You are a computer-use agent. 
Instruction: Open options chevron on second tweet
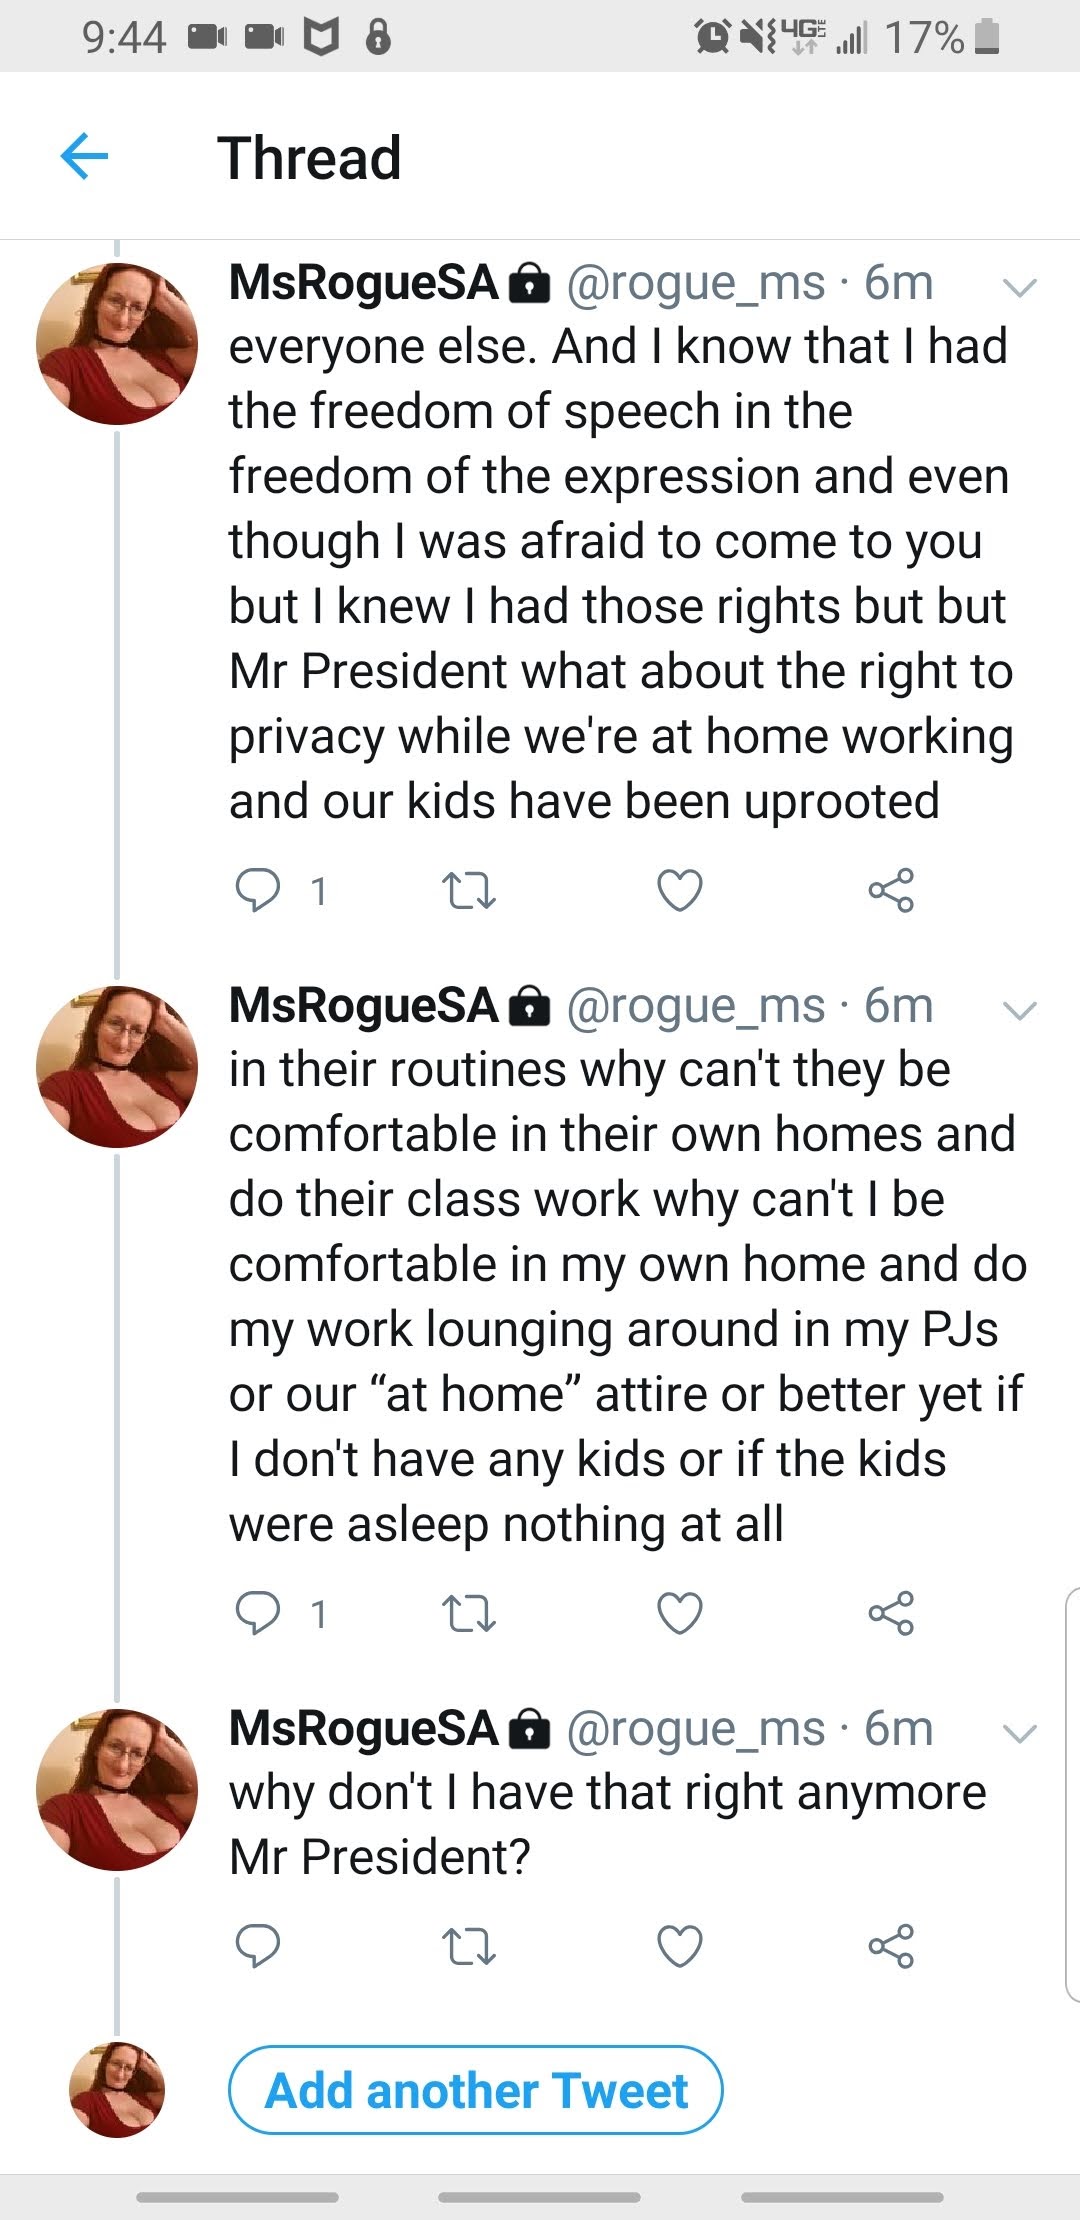tap(1019, 1011)
